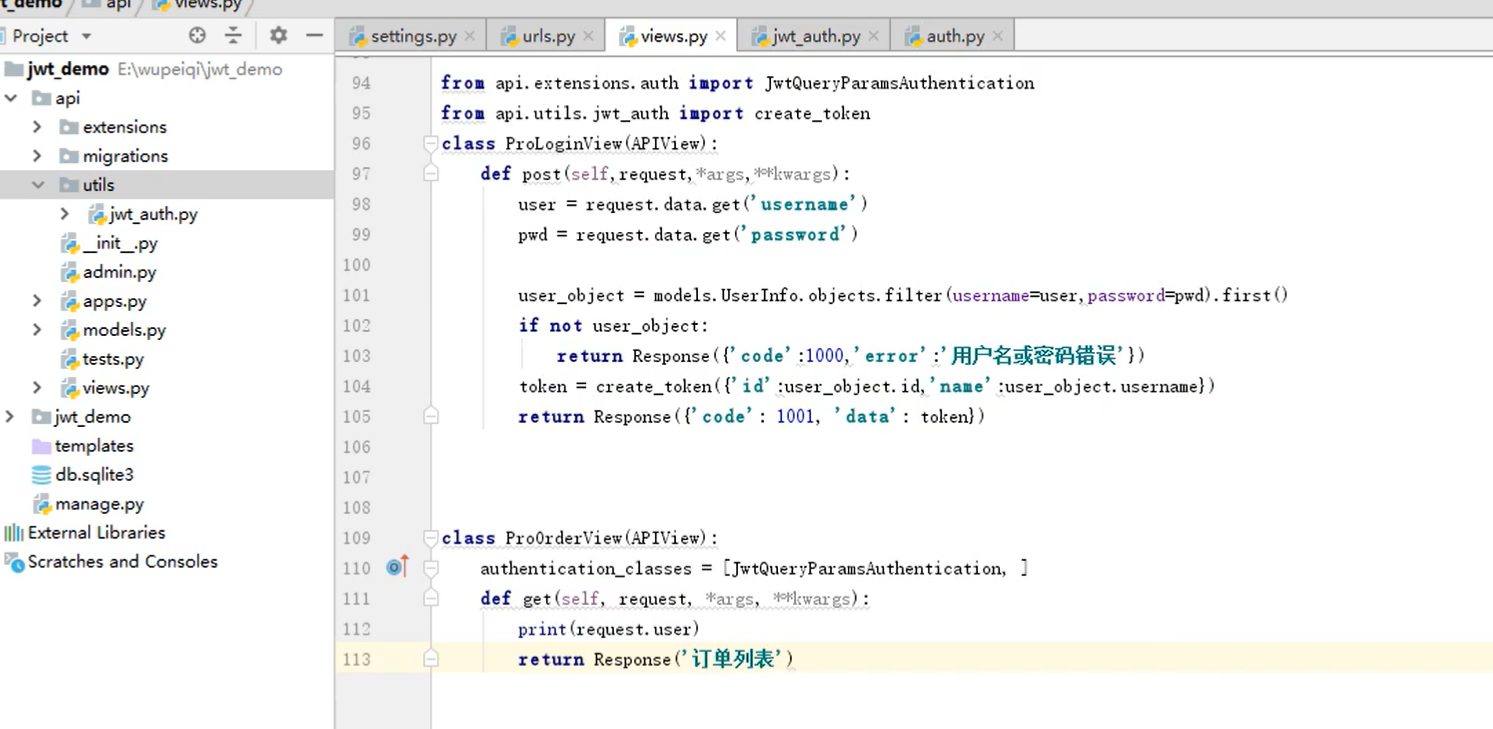Open Scratches and Consoles
This screenshot has width=1493, height=729.
click(122, 562)
